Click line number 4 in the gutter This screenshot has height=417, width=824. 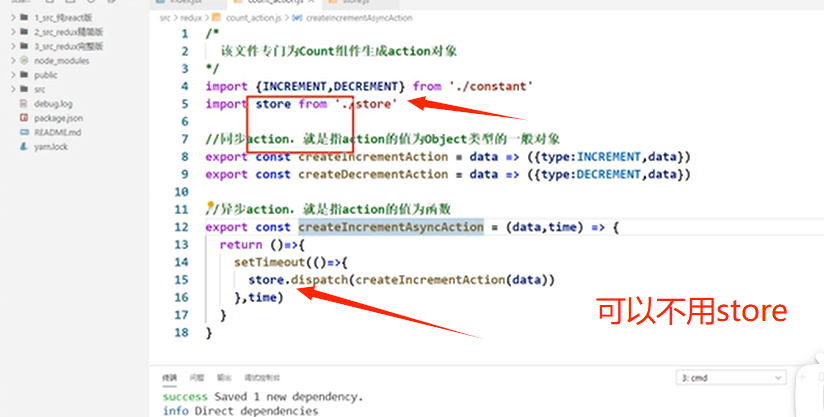point(184,86)
